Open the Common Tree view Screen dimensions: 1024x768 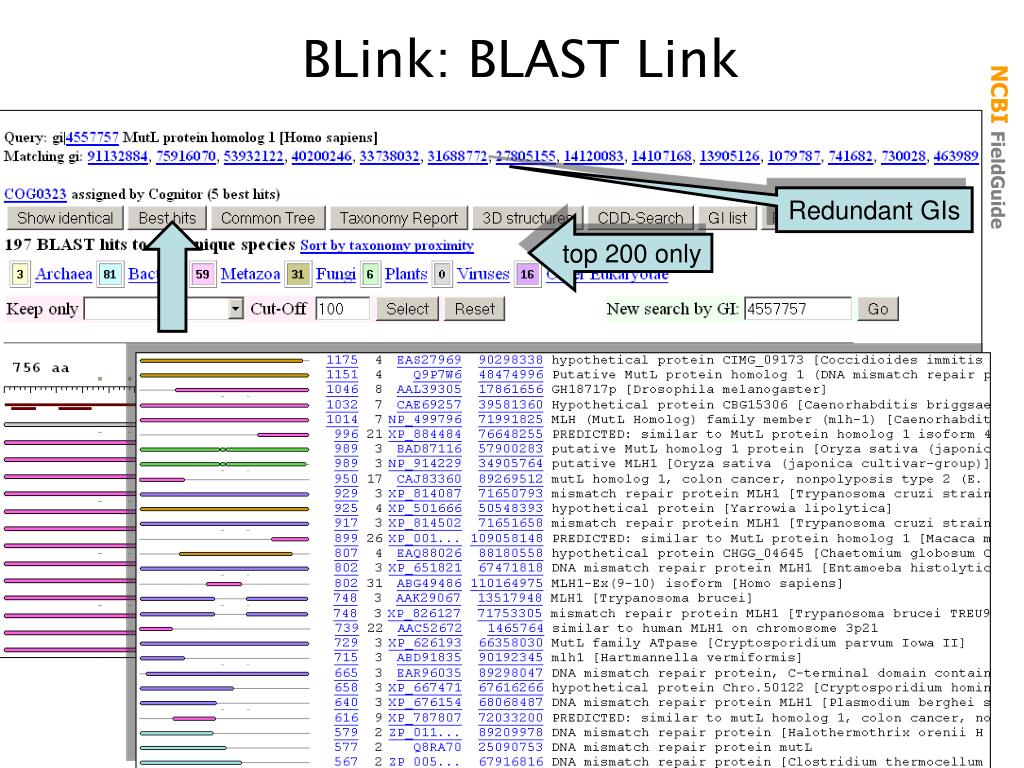(x=268, y=218)
